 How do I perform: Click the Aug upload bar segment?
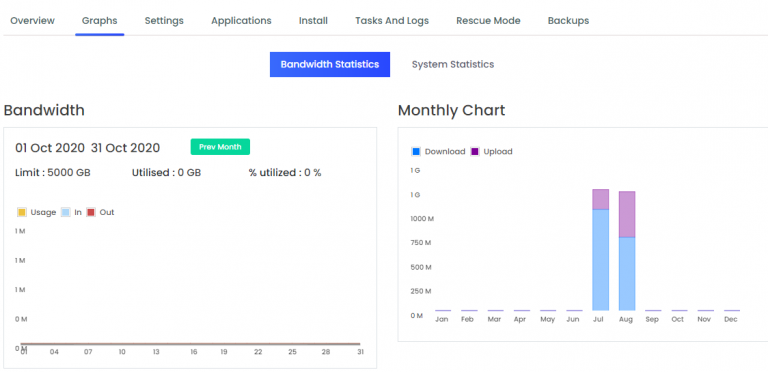coord(627,214)
